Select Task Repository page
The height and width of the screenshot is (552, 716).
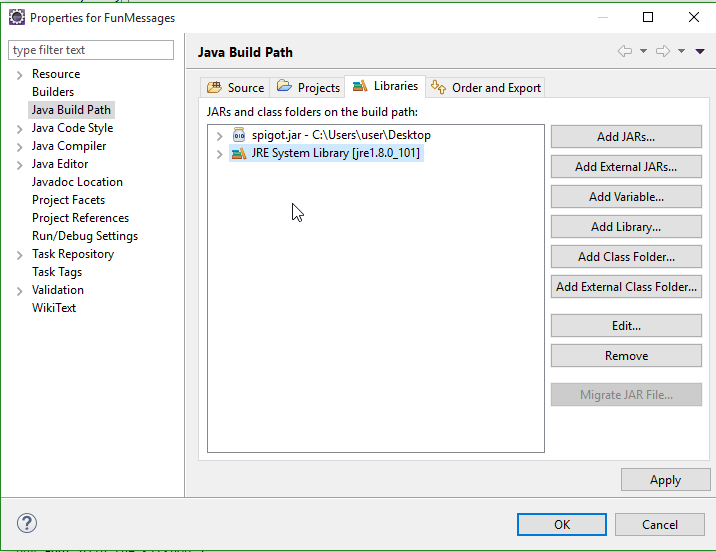tap(73, 254)
